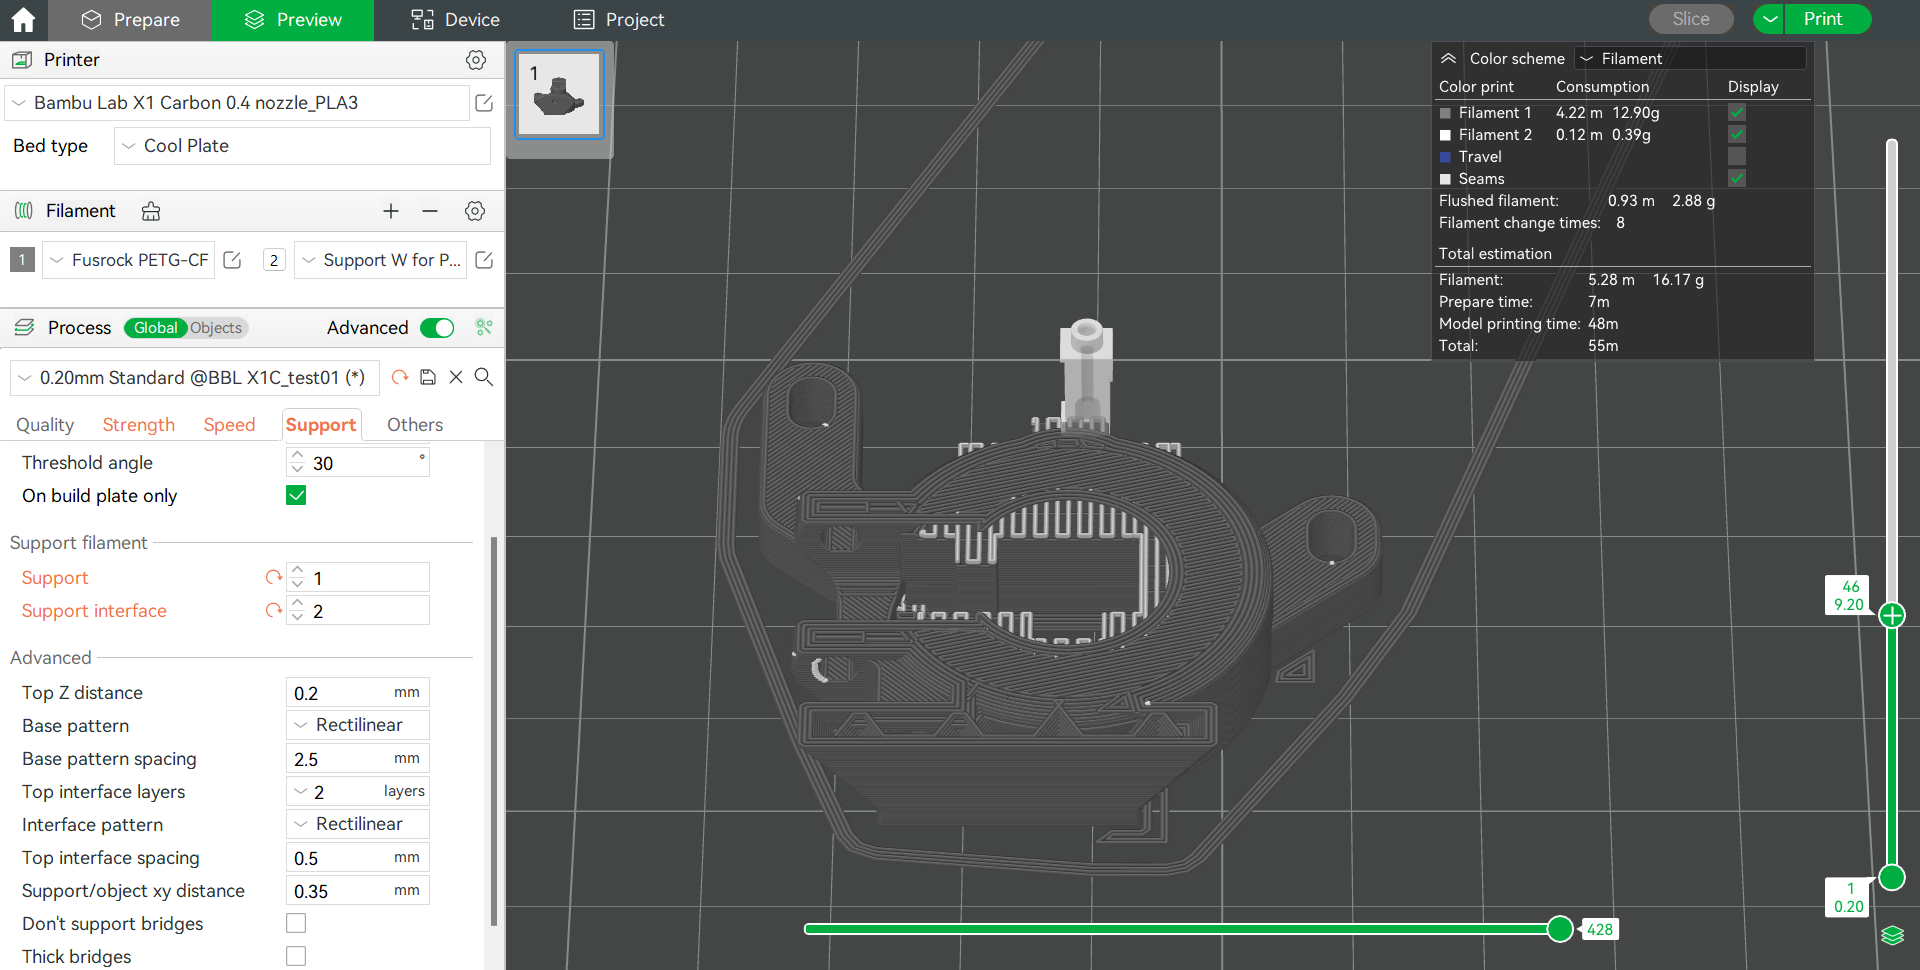Click the Home icon
This screenshot has width=1920, height=970.
click(x=23, y=20)
